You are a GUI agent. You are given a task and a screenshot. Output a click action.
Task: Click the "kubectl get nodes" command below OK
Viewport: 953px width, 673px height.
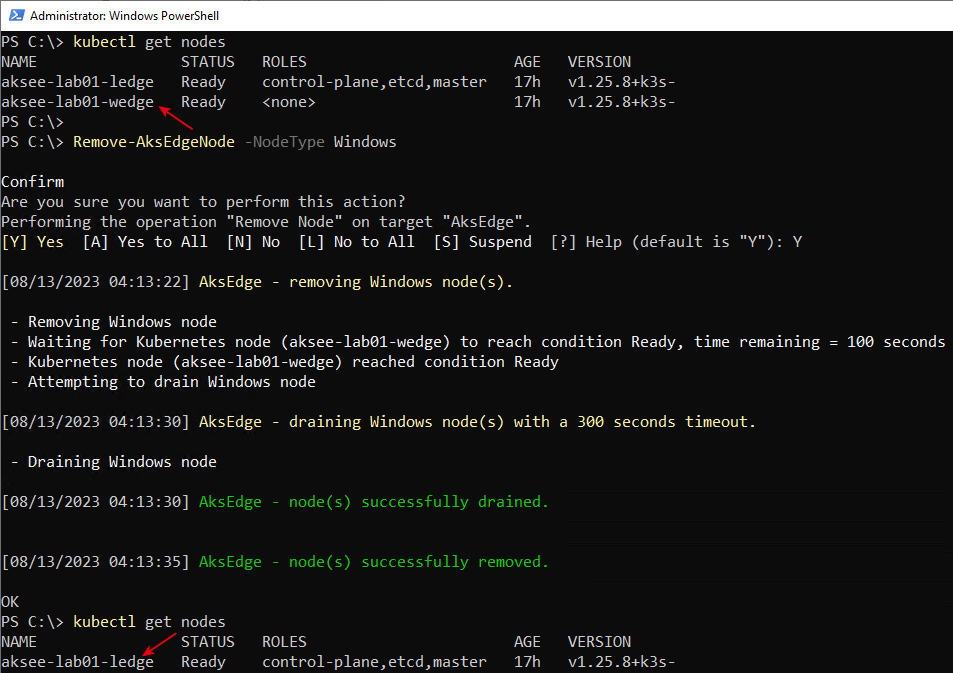tap(150, 622)
